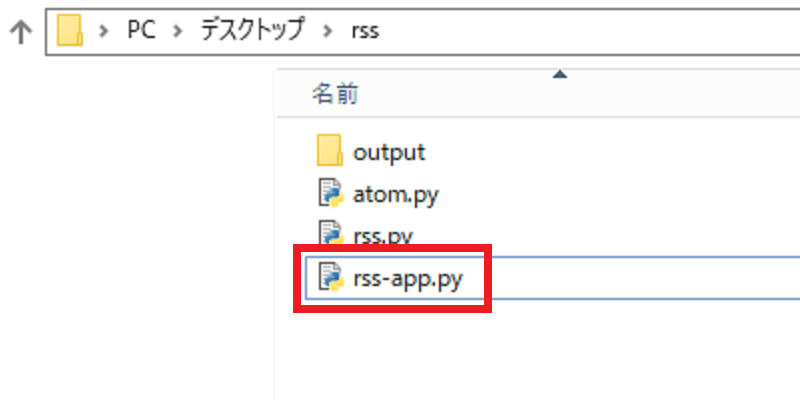This screenshot has height=400, width=800.
Task: Expand chevron before PC breadcrumb
Action: [x=105, y=31]
